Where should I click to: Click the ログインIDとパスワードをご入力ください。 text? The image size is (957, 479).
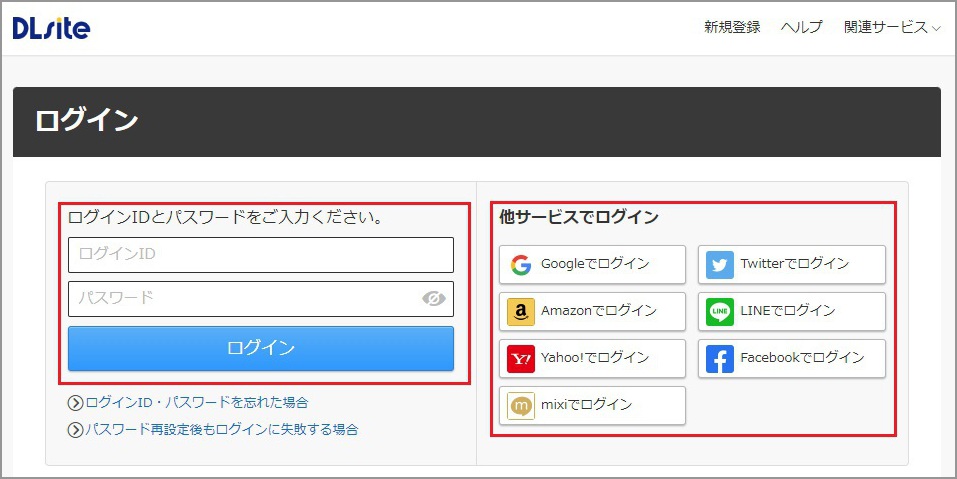tap(225, 217)
